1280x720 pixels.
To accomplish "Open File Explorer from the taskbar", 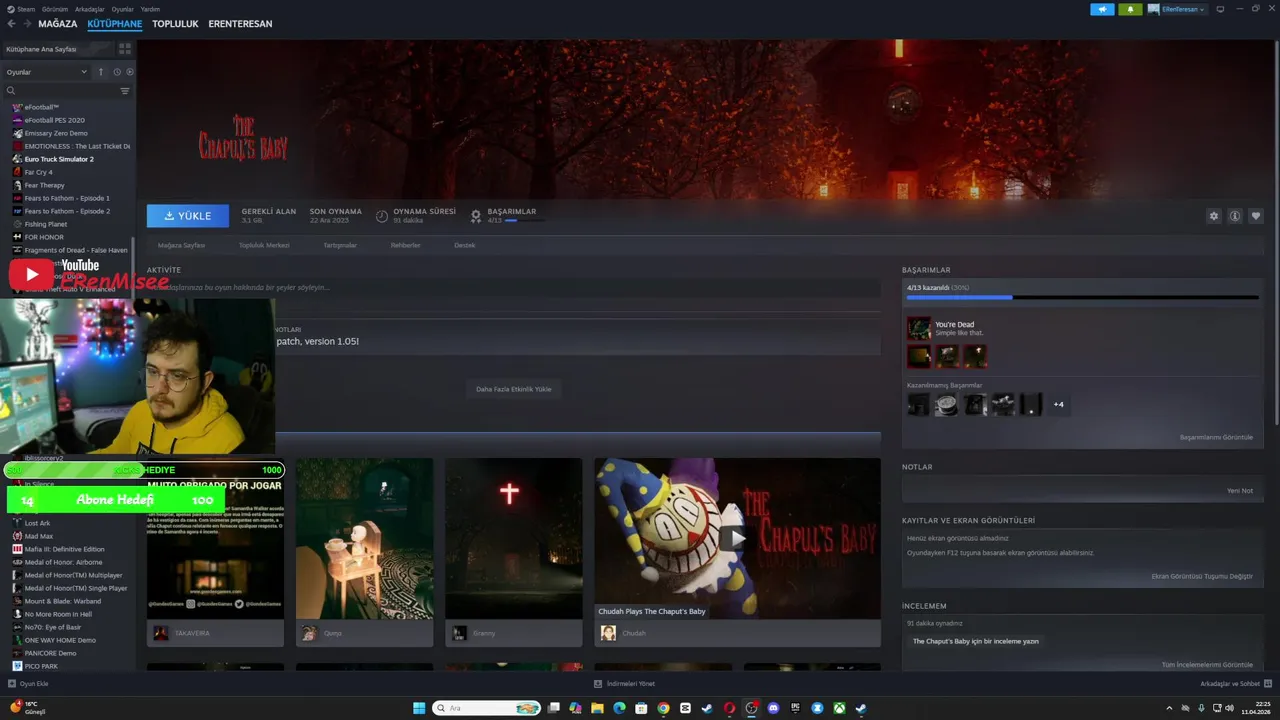I will click(x=597, y=708).
